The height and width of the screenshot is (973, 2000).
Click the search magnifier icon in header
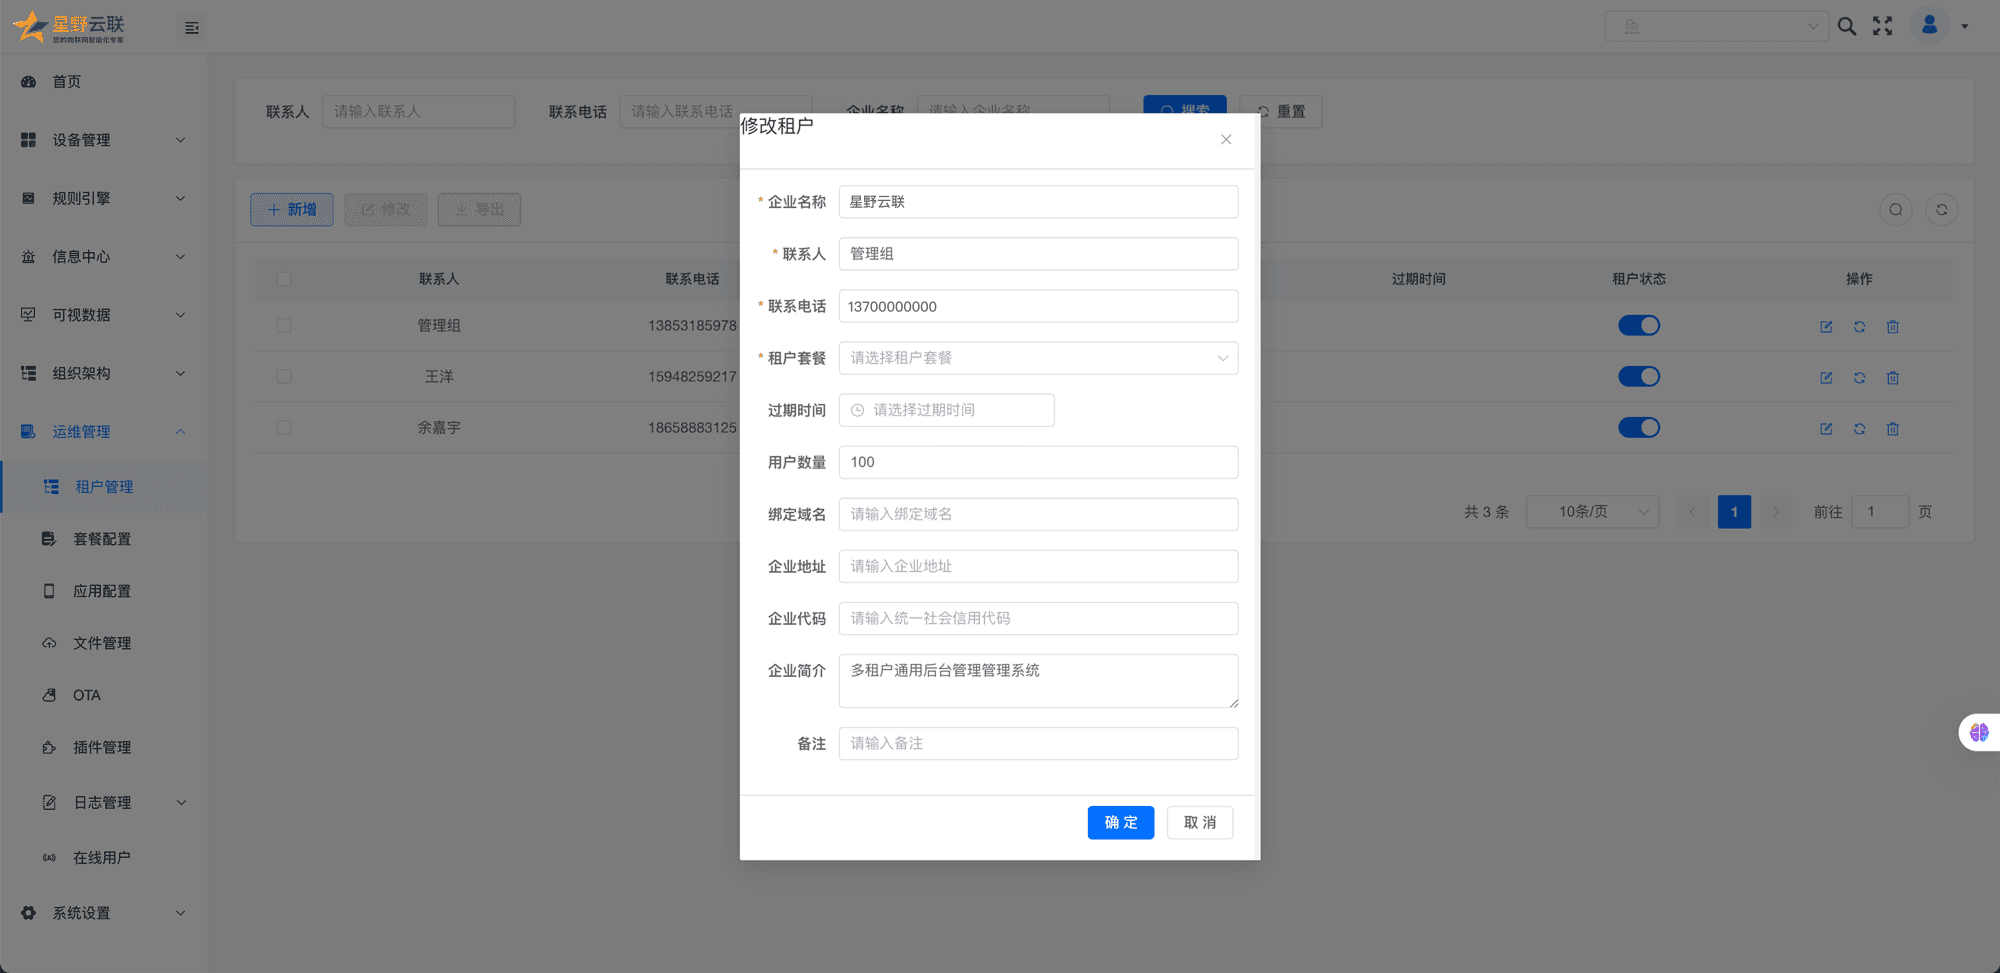click(x=1847, y=27)
